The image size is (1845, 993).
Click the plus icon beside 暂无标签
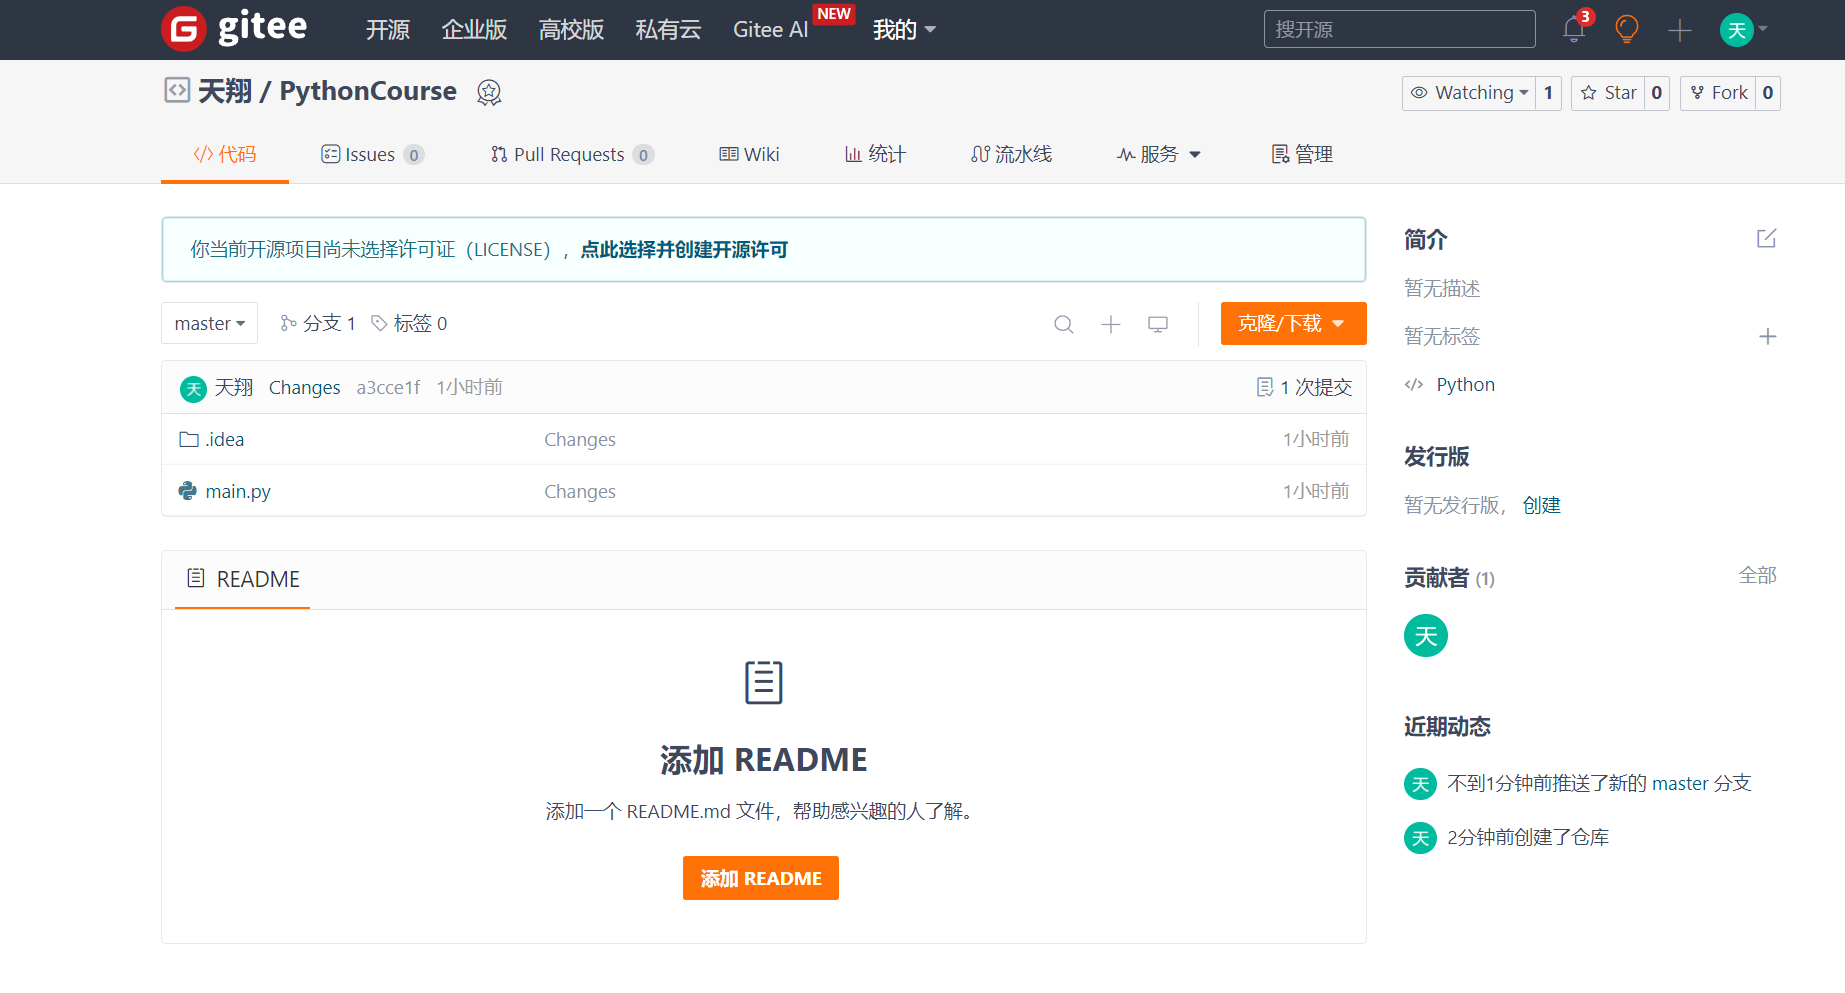coord(1767,337)
